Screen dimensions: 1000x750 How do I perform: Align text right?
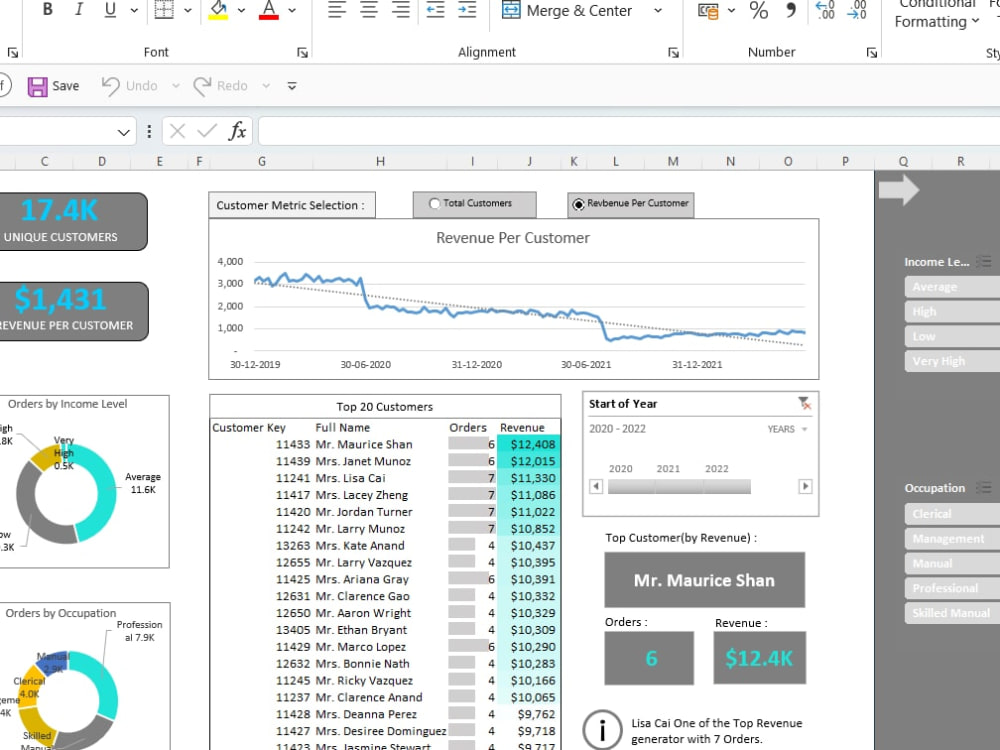pos(401,10)
